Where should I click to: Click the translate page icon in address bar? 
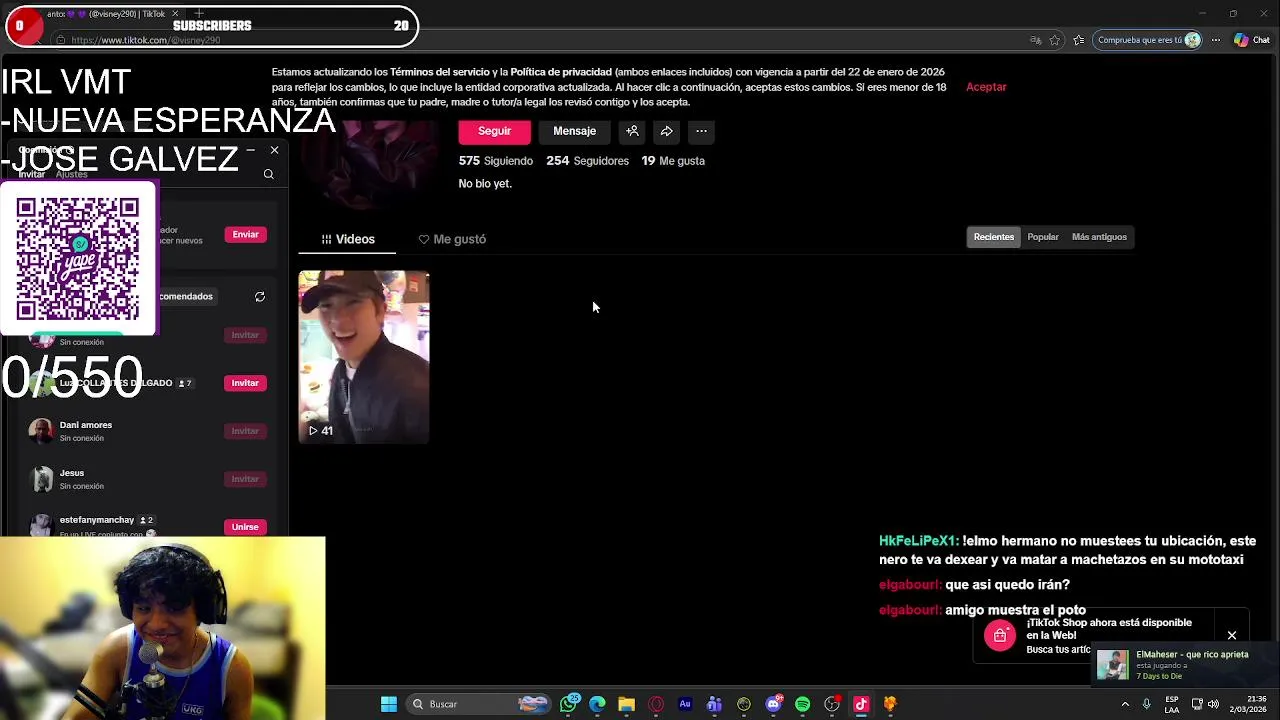[1035, 40]
